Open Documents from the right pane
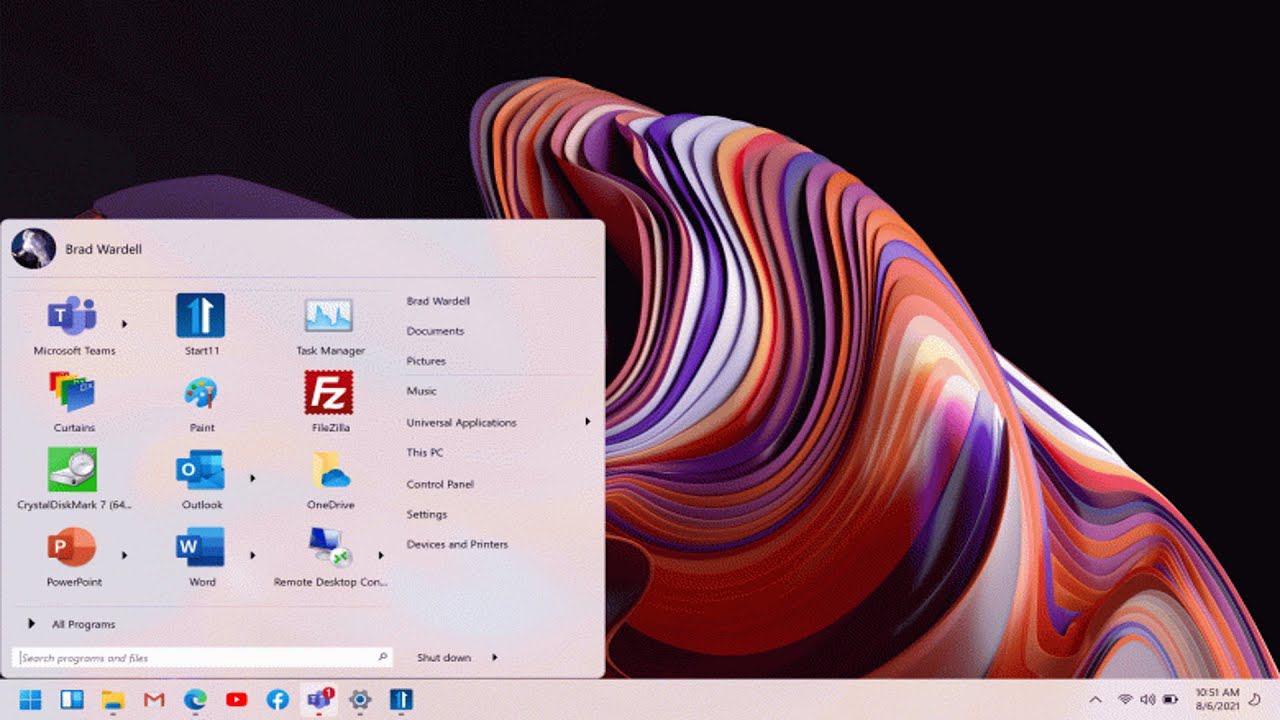 pyautogui.click(x=435, y=331)
